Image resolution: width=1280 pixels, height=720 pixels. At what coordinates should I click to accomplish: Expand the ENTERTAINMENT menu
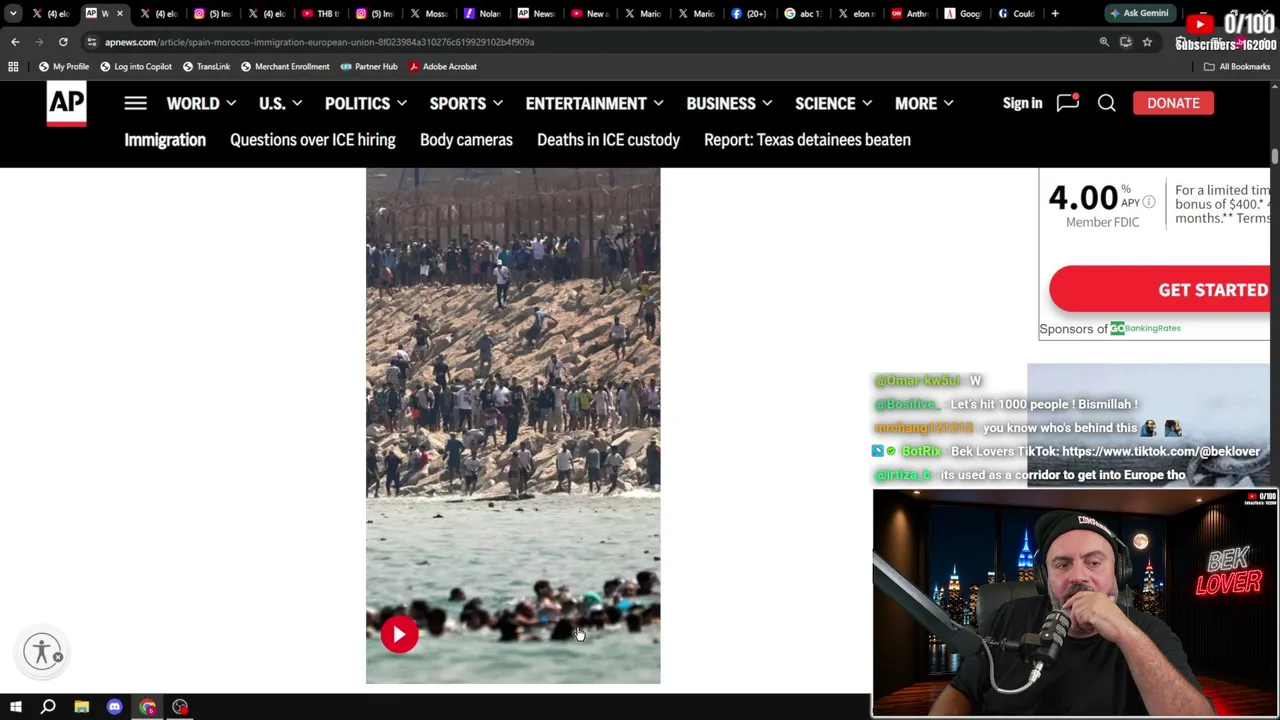point(594,103)
